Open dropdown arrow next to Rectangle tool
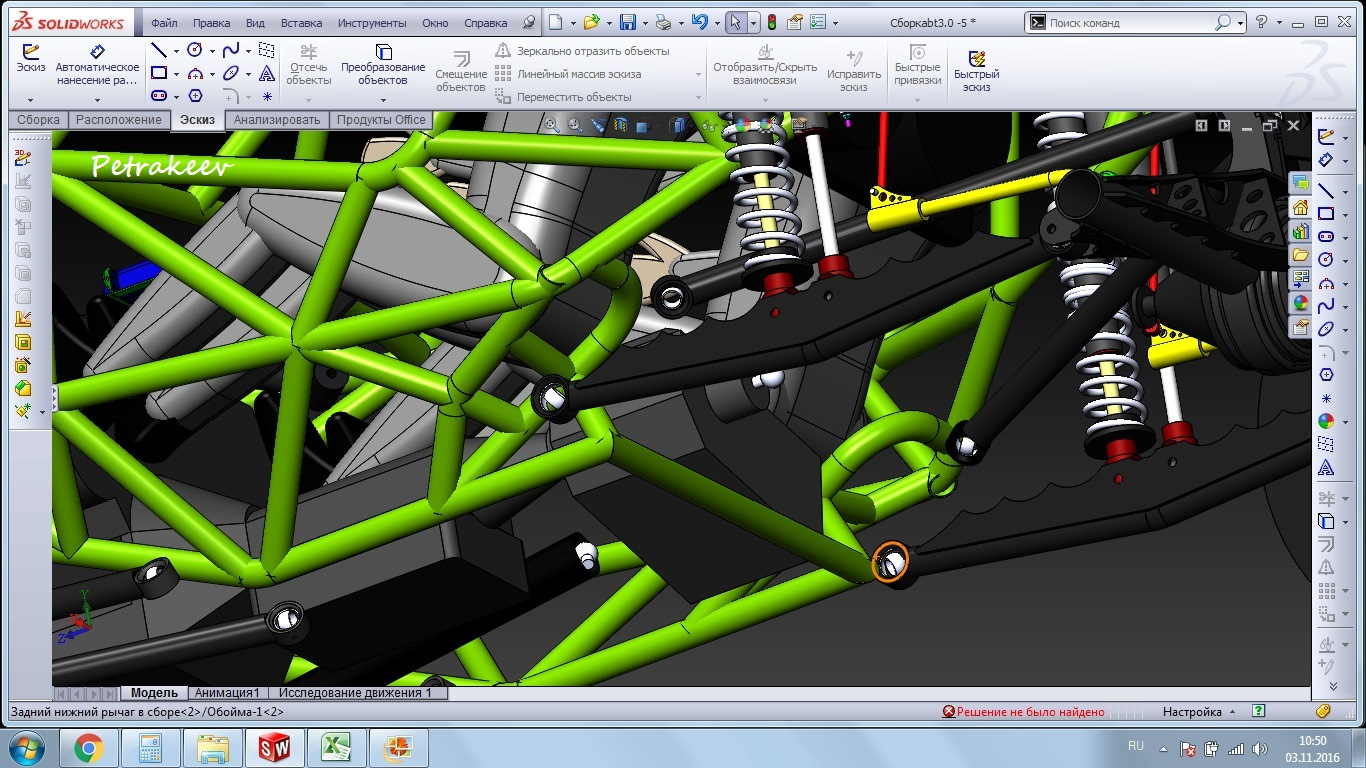This screenshot has width=1366, height=768. coord(176,73)
